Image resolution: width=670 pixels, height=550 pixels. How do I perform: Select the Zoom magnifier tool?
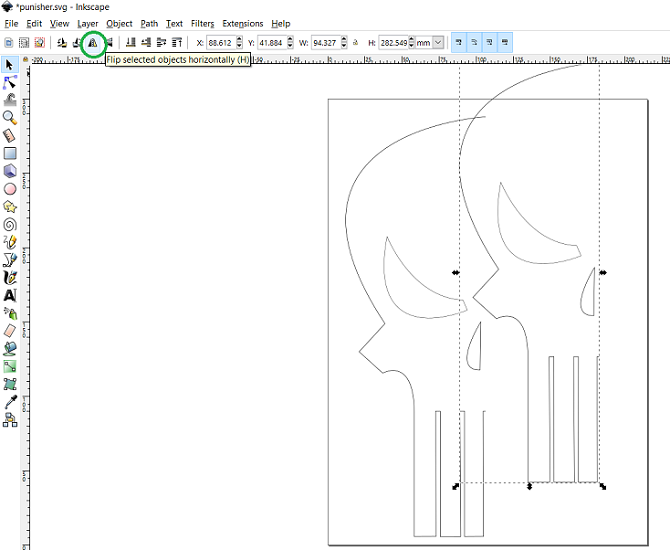(x=10, y=118)
